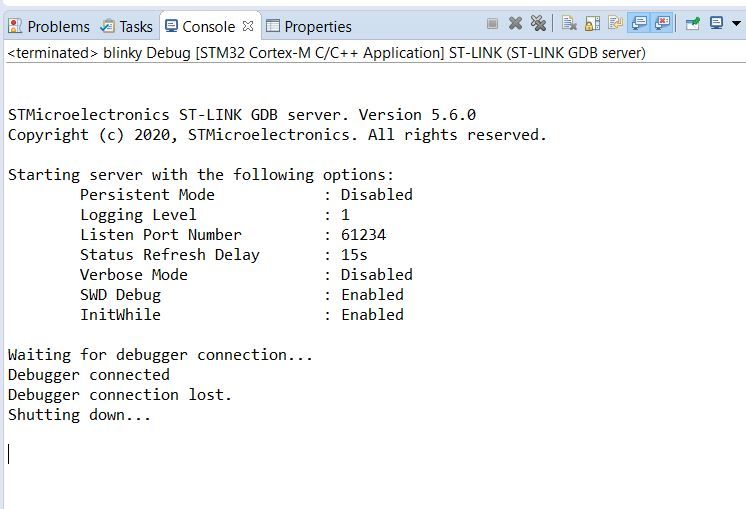
Task: Toggle show console on standard output
Action: (x=638, y=23)
